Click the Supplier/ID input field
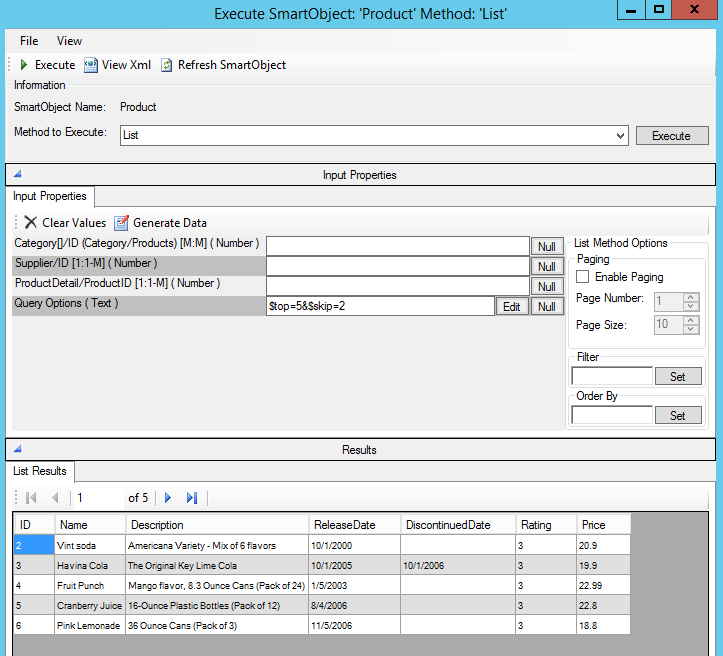The width and height of the screenshot is (723, 656). 397,266
